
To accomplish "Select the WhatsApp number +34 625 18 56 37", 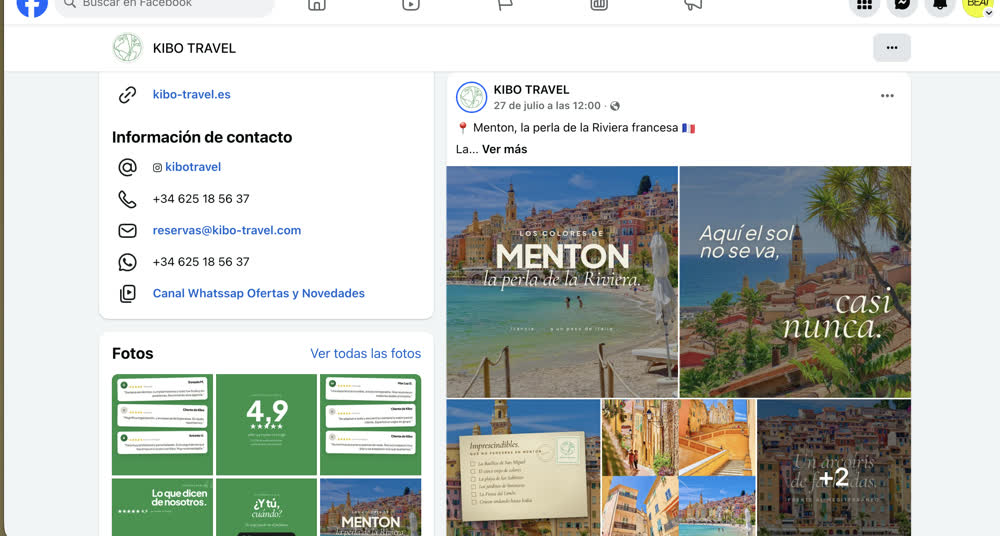I will 201,262.
